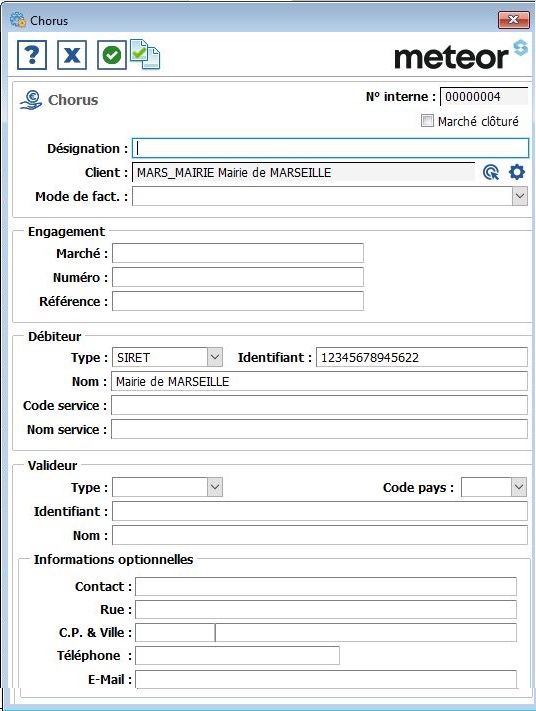Close the Chorus window
Viewport: 536px width, 711px height.
pyautogui.click(x=513, y=19)
